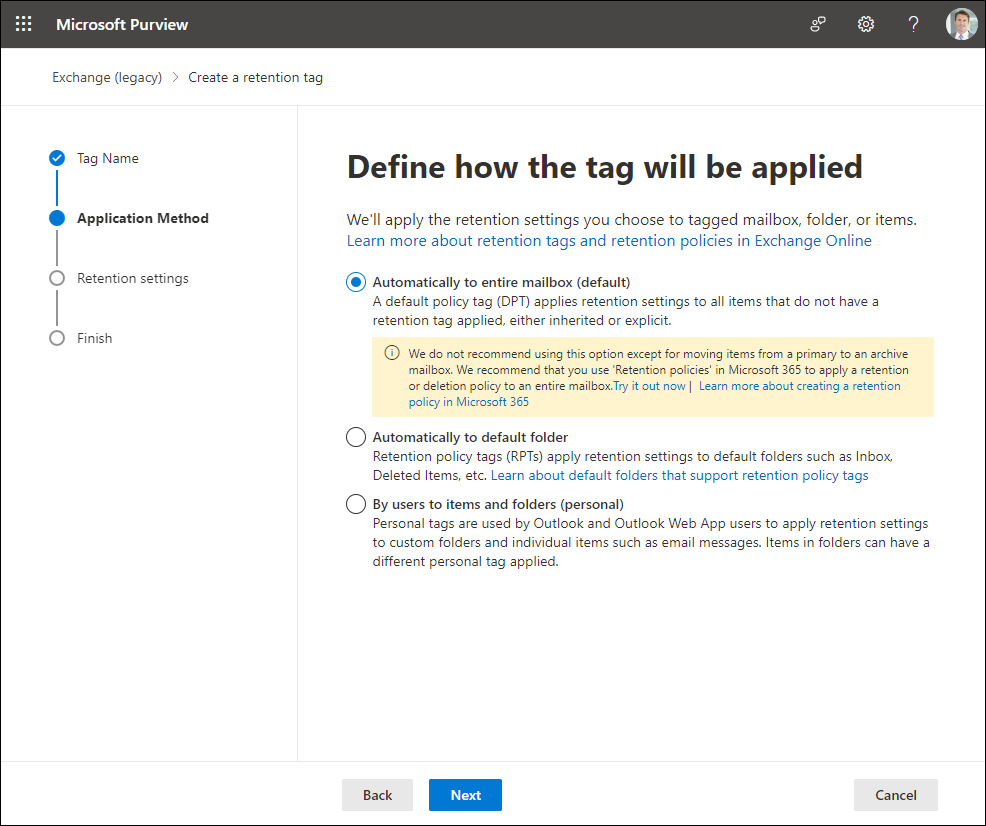
Task: Click the Try it out now link
Action: (x=649, y=386)
